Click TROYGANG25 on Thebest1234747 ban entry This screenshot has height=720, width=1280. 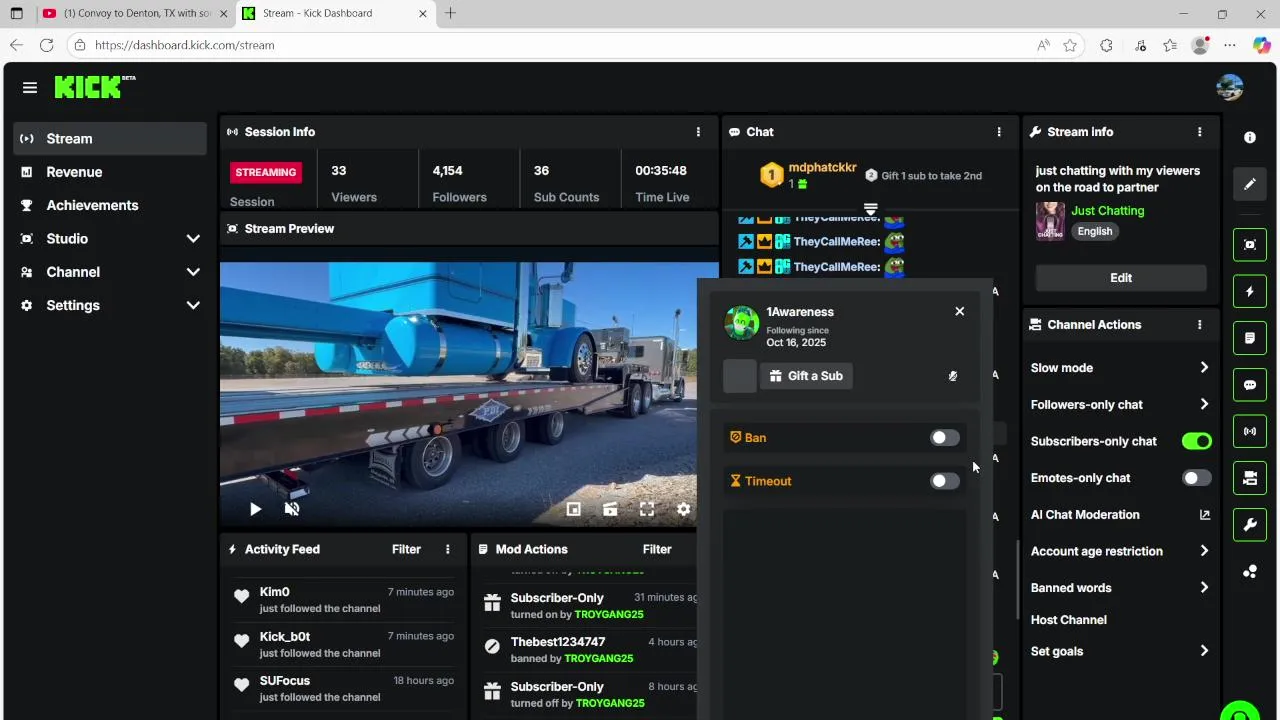pyautogui.click(x=598, y=659)
